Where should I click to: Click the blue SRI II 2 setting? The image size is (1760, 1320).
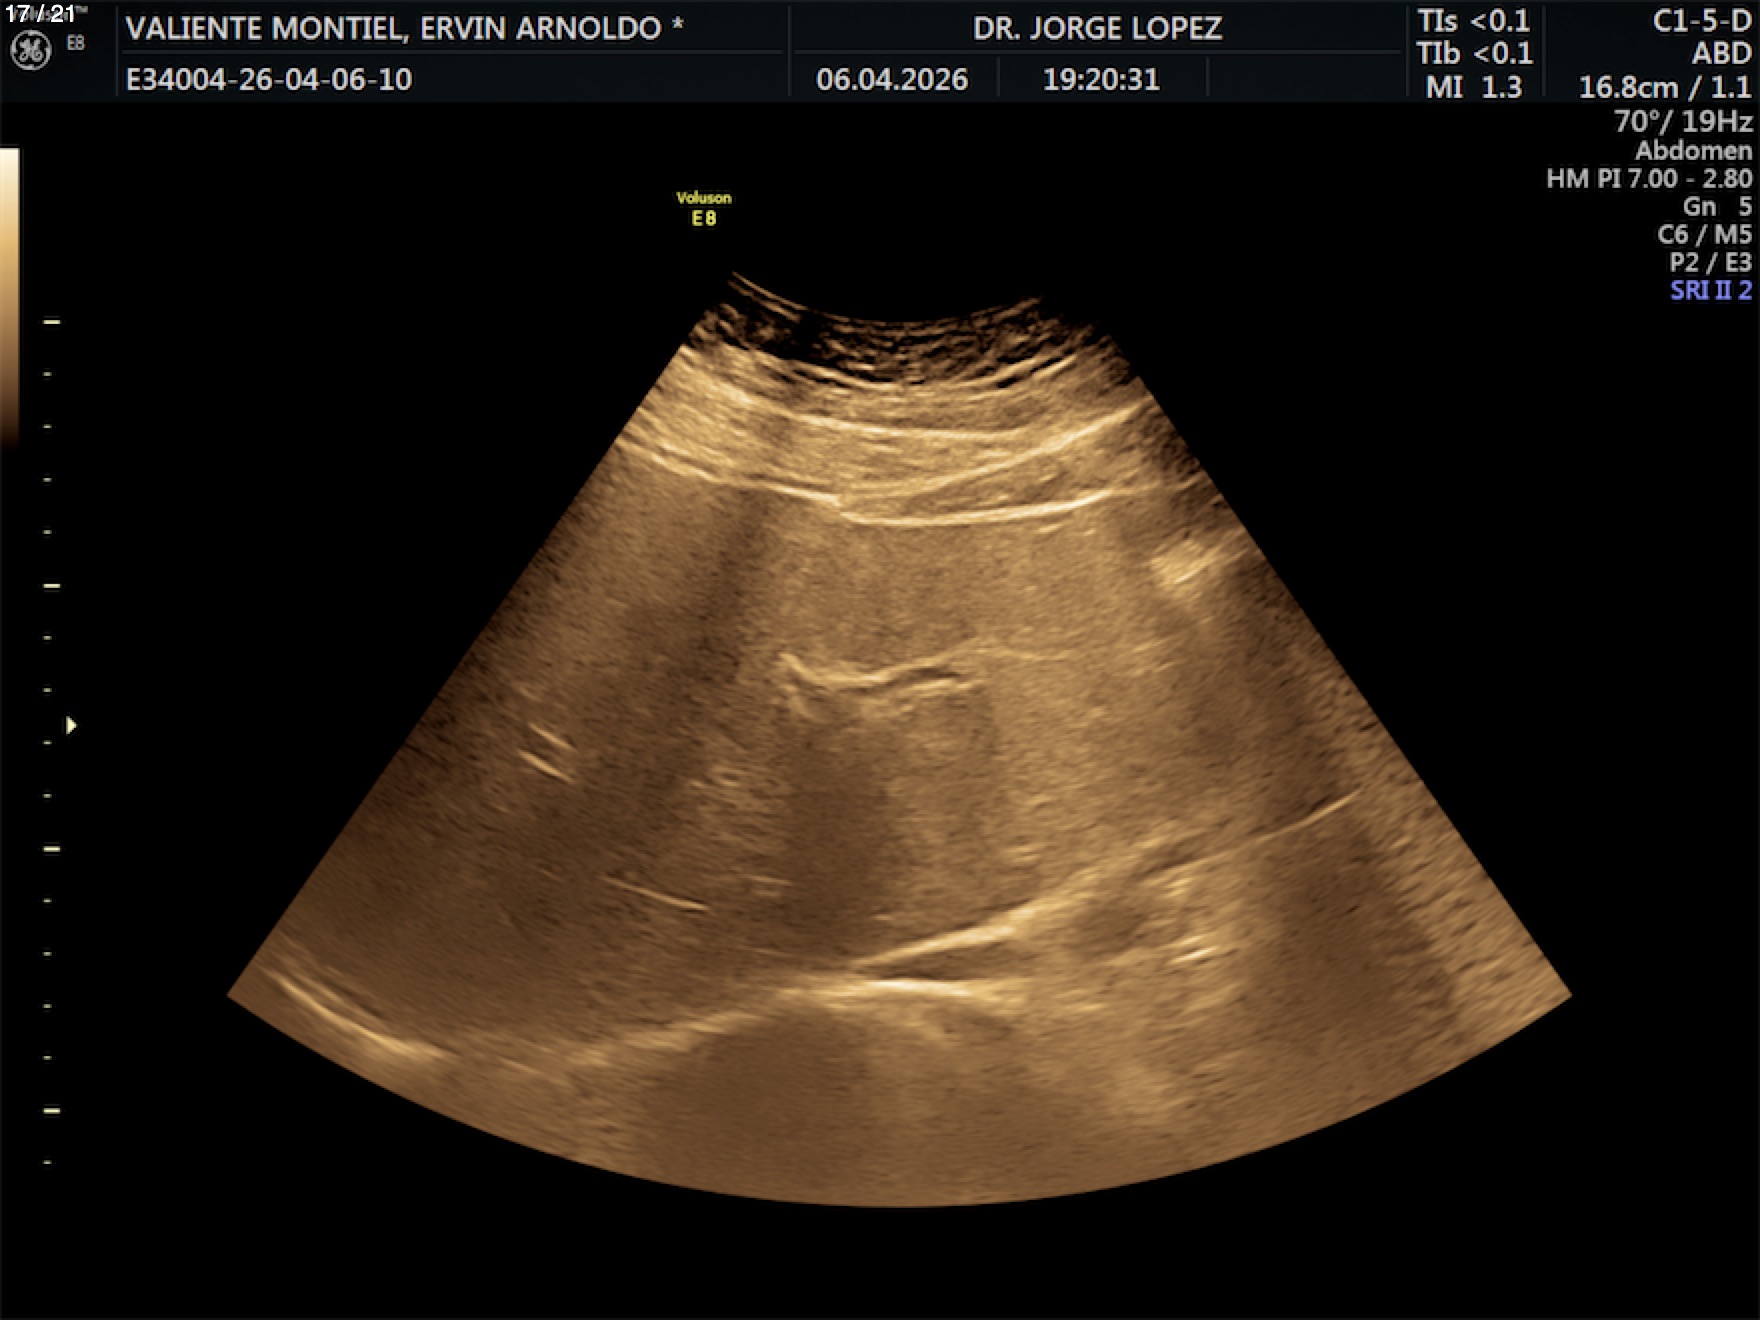[x=1710, y=290]
